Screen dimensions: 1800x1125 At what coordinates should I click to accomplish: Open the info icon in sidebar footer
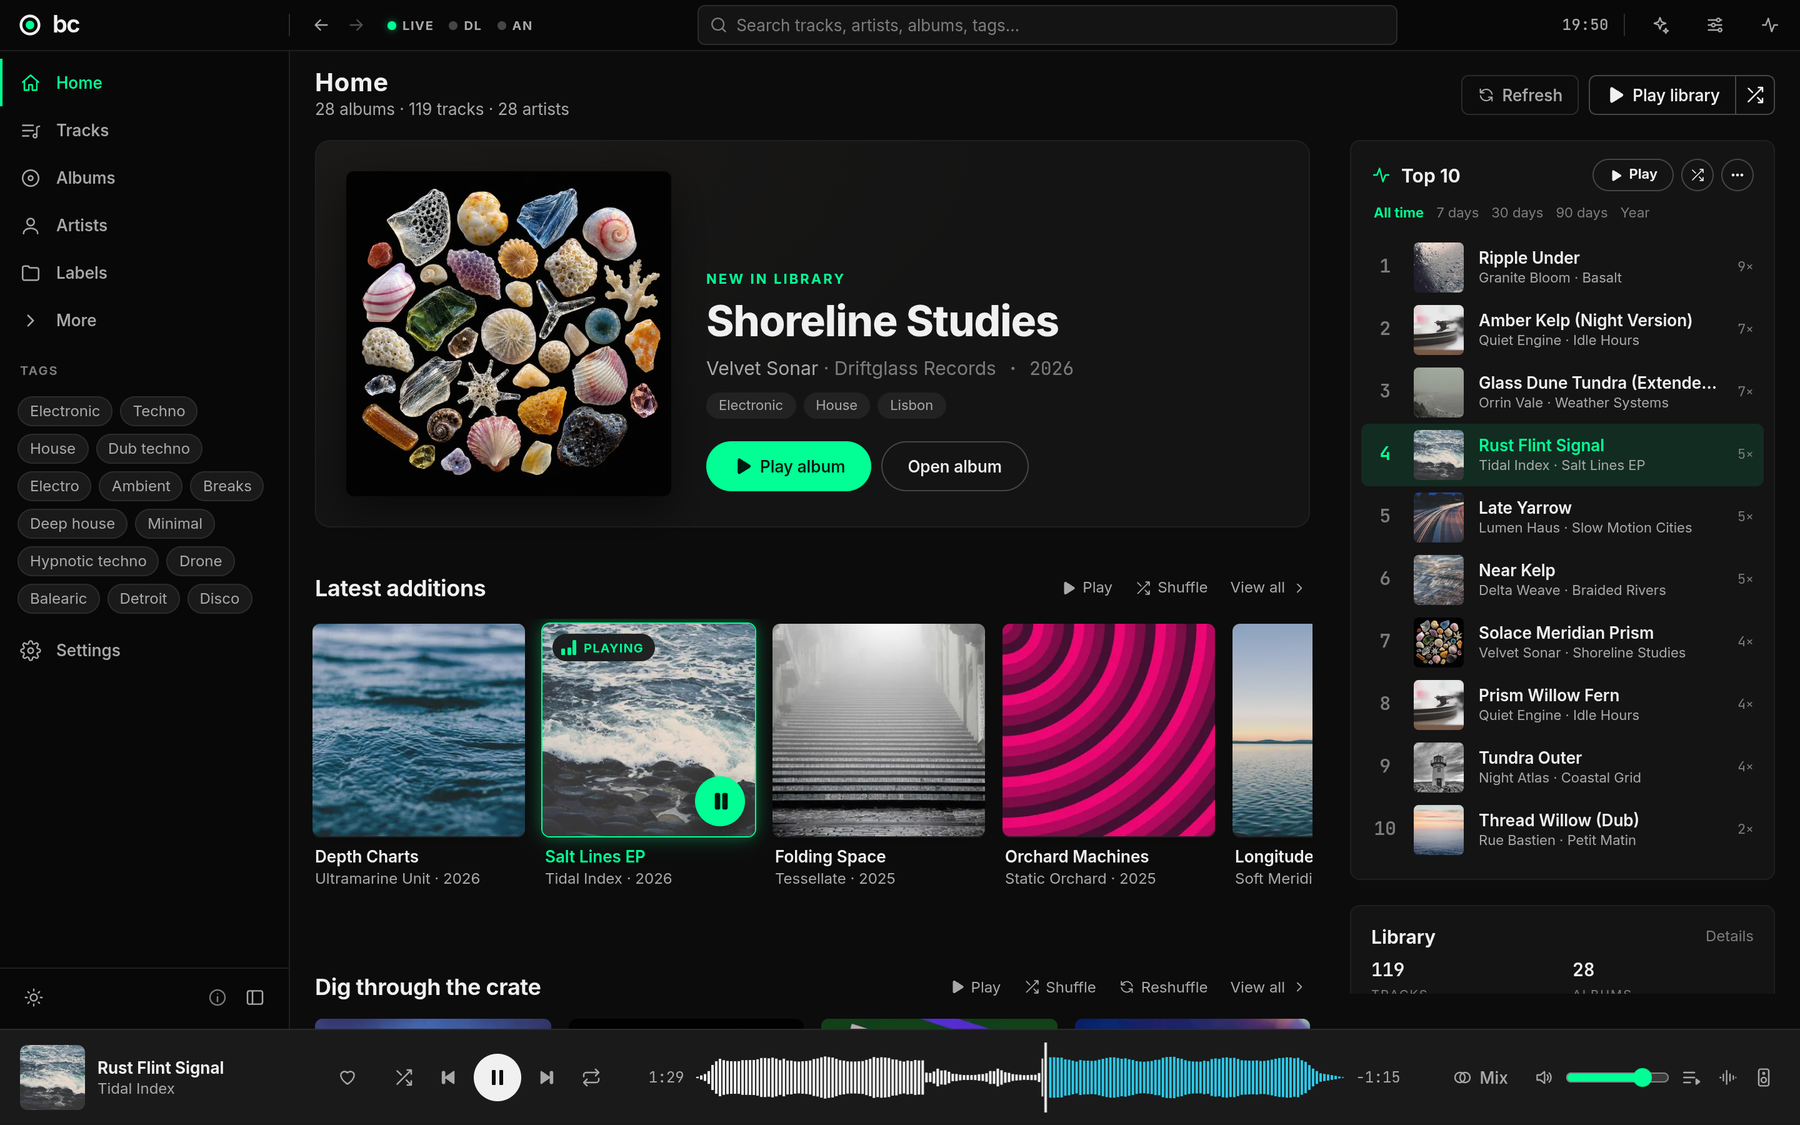coord(217,997)
